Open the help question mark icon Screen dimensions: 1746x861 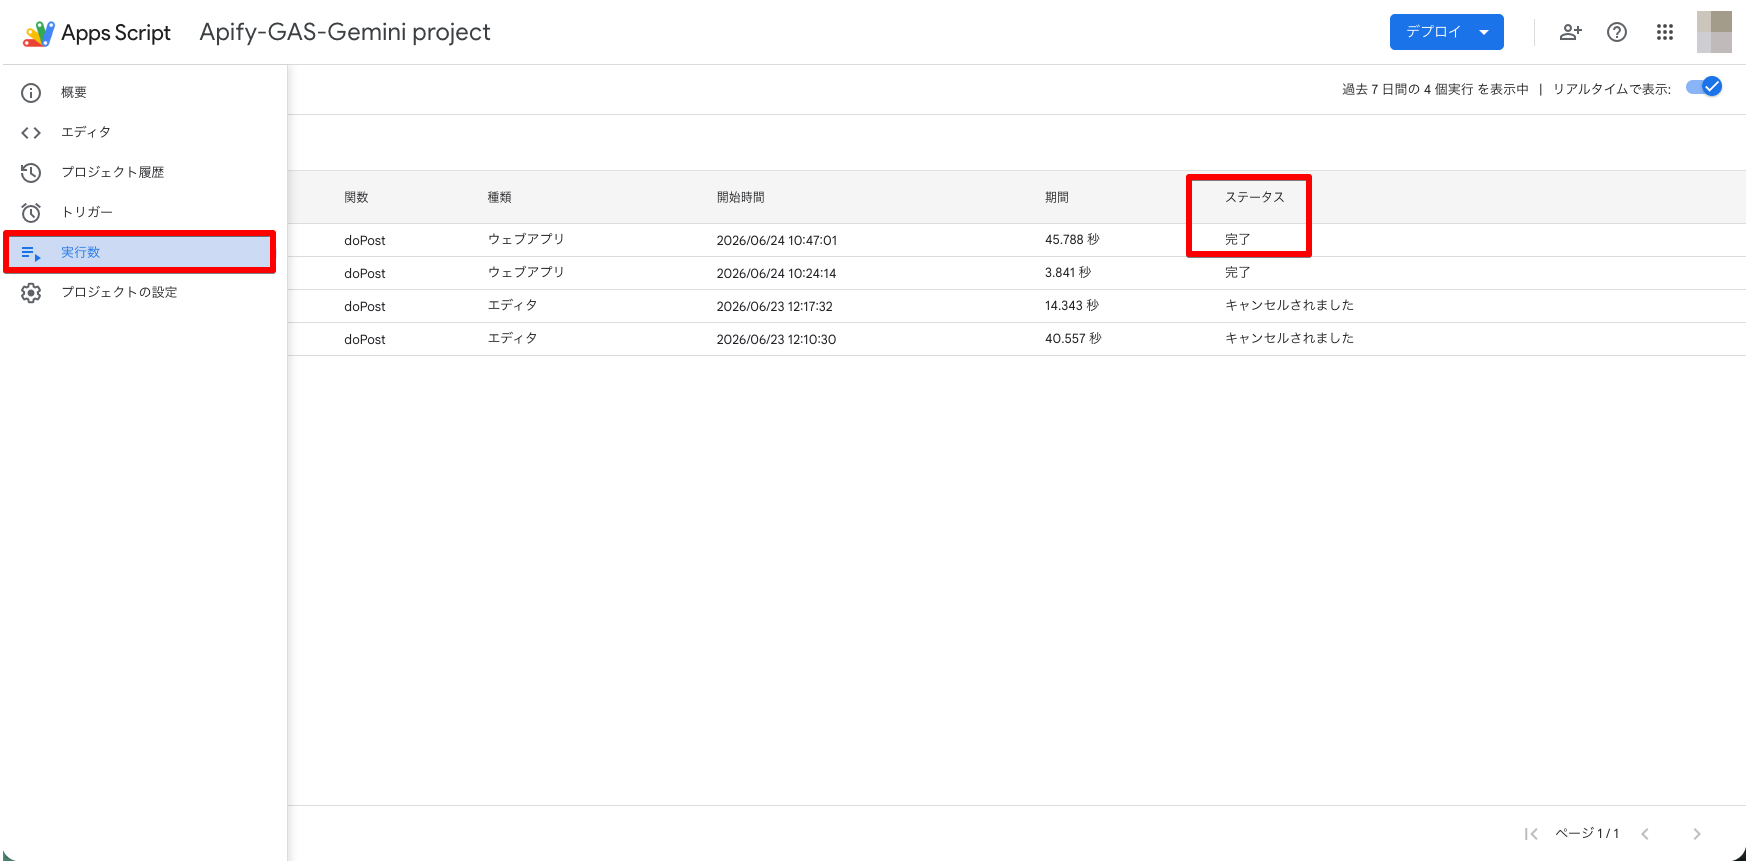click(x=1617, y=32)
